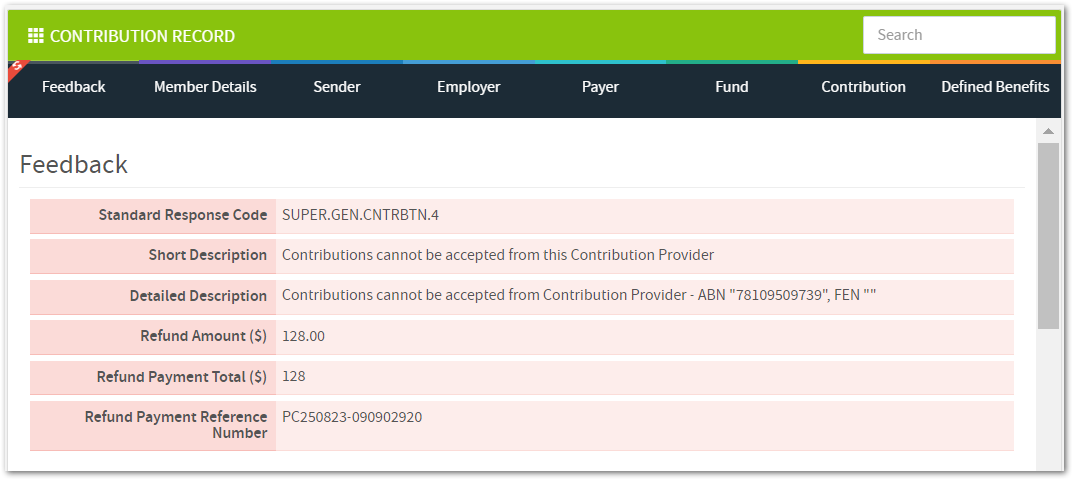Click in the Search field

click(959, 35)
